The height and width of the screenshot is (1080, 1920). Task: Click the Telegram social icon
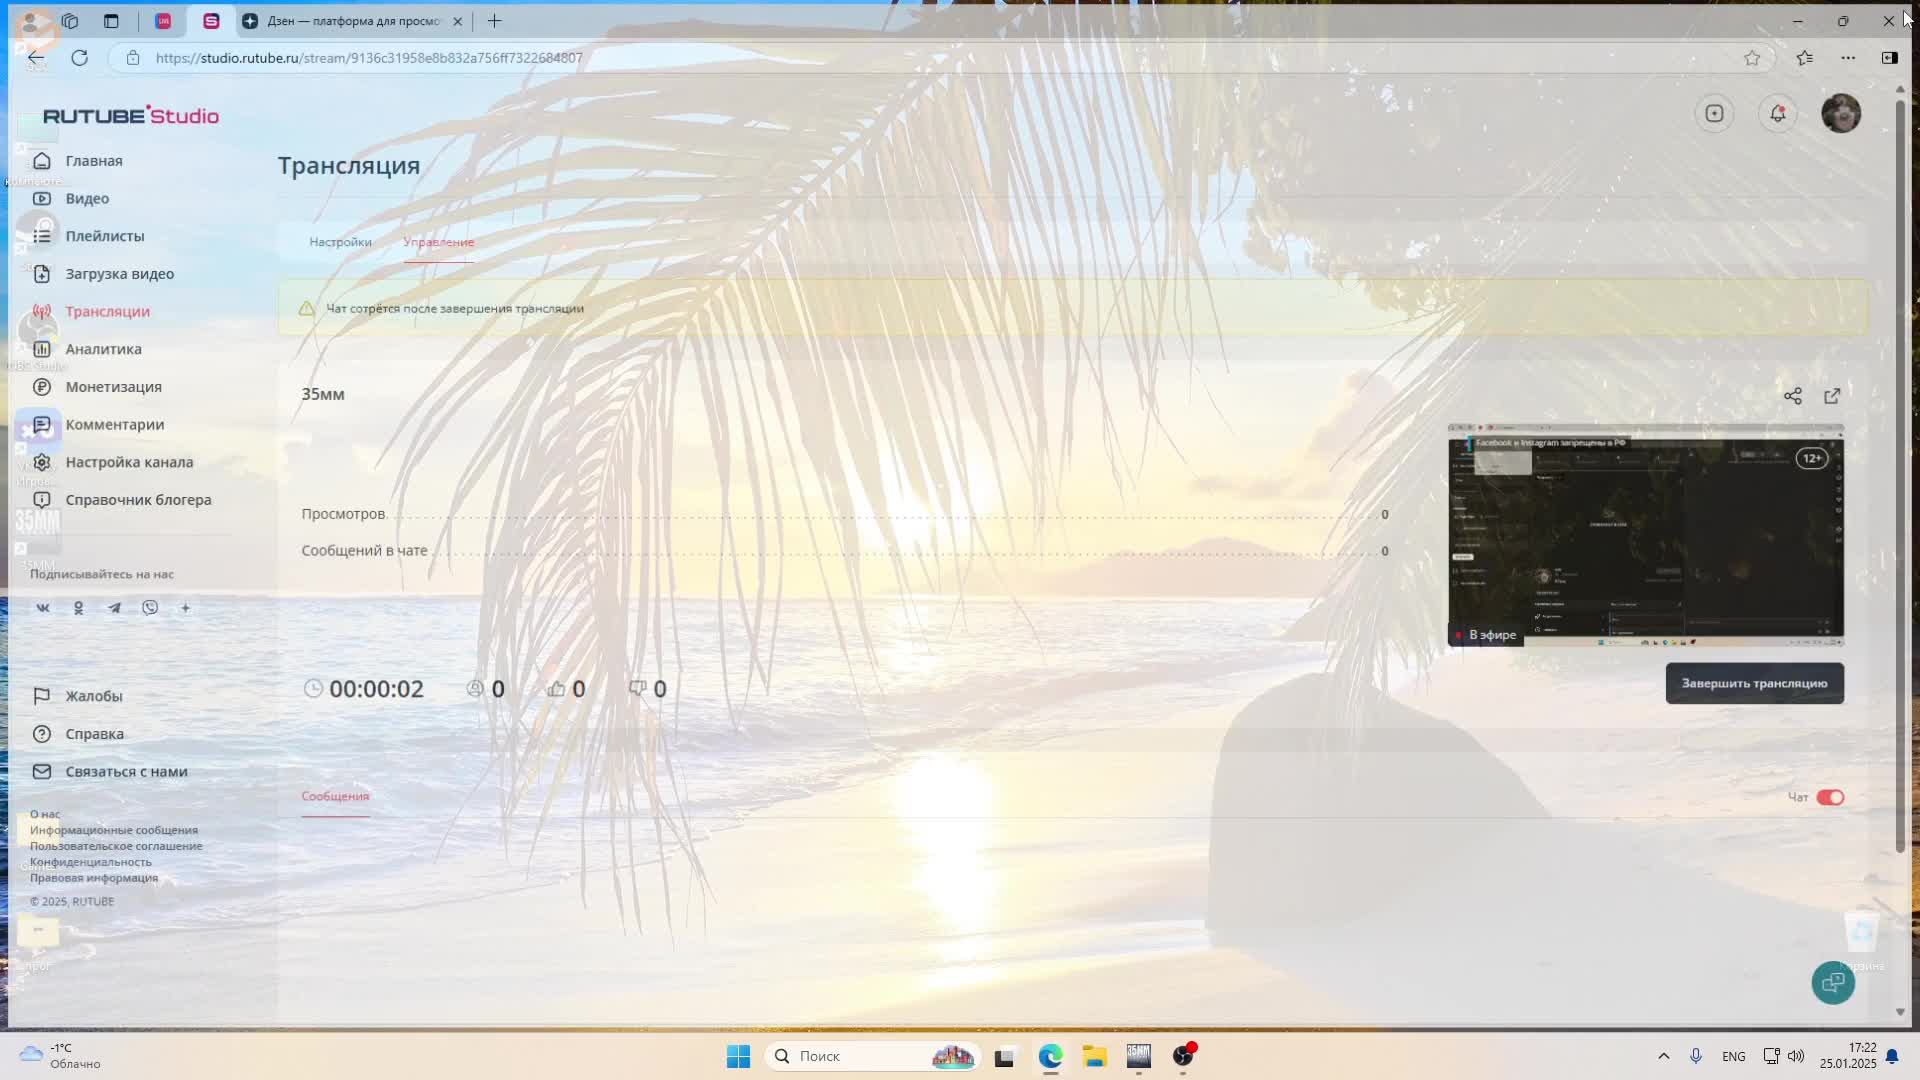tap(114, 608)
